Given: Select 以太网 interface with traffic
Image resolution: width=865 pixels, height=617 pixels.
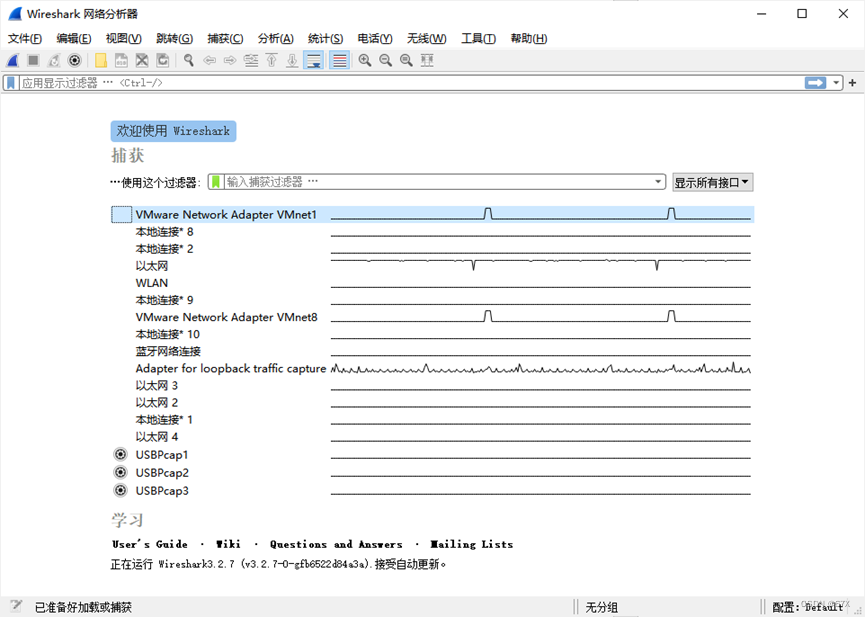Looking at the screenshot, I should click(x=432, y=266).
